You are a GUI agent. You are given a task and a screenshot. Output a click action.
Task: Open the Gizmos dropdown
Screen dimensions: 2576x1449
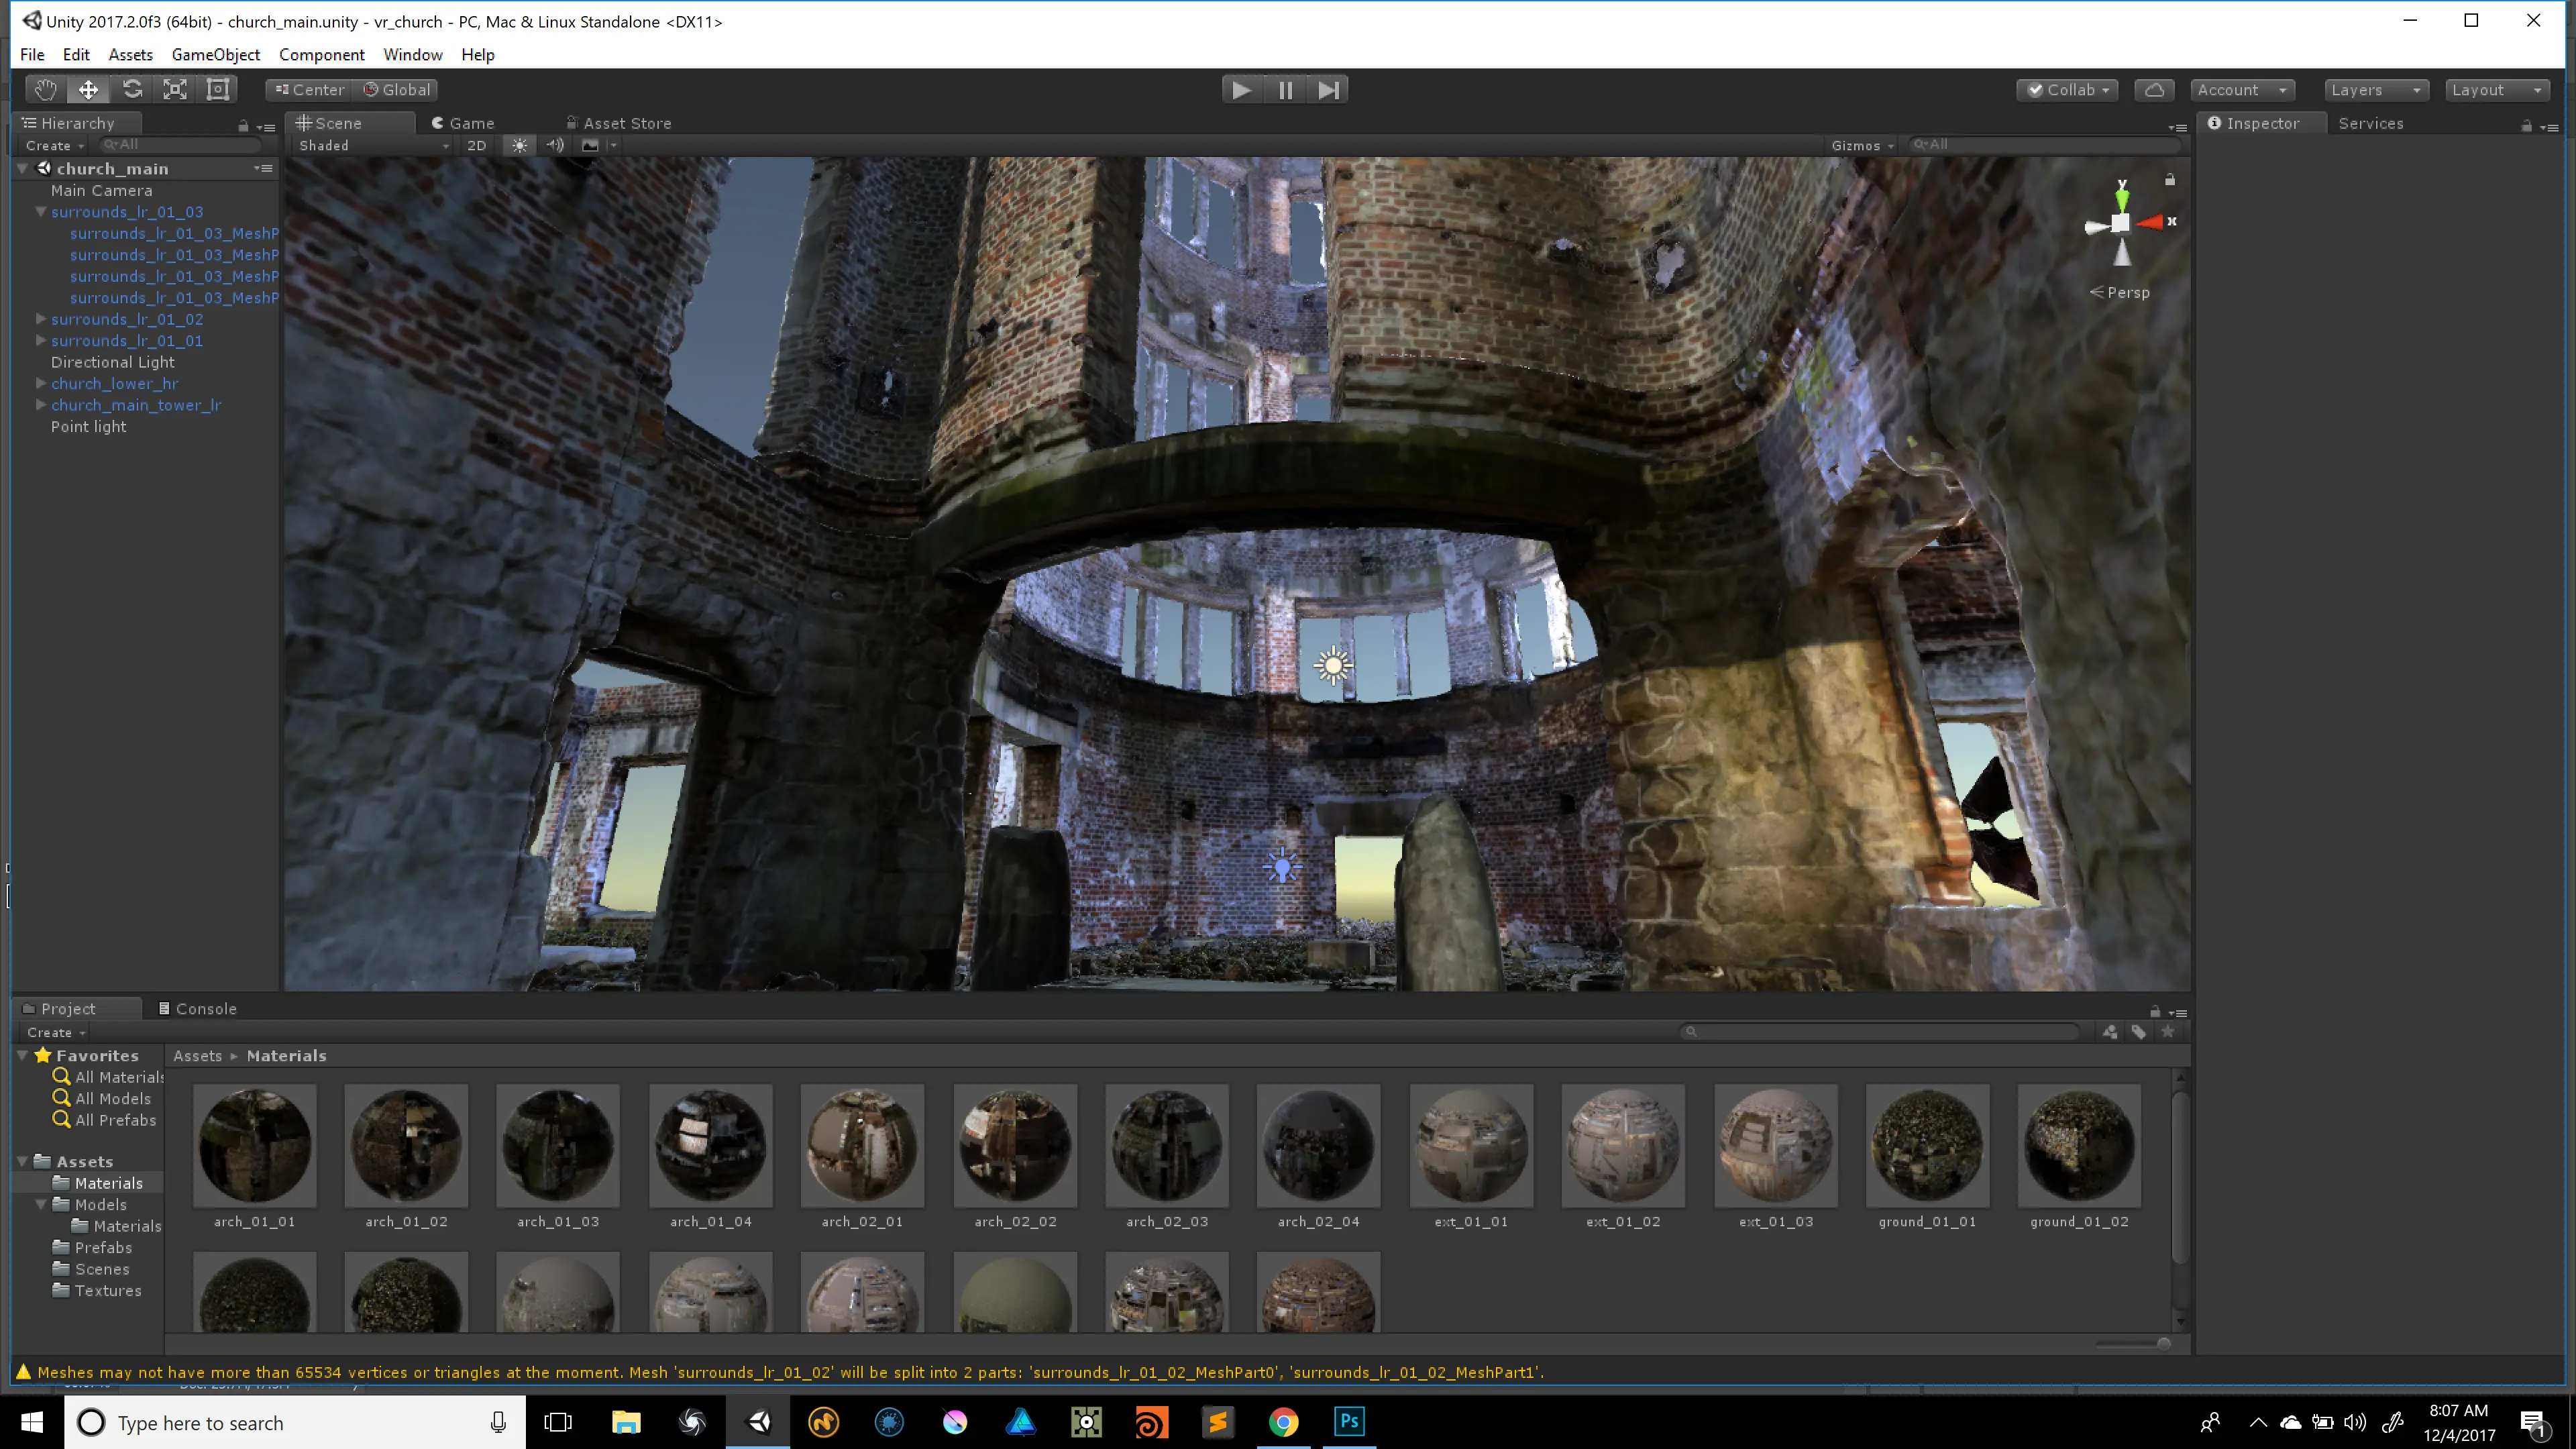[x=1862, y=145]
